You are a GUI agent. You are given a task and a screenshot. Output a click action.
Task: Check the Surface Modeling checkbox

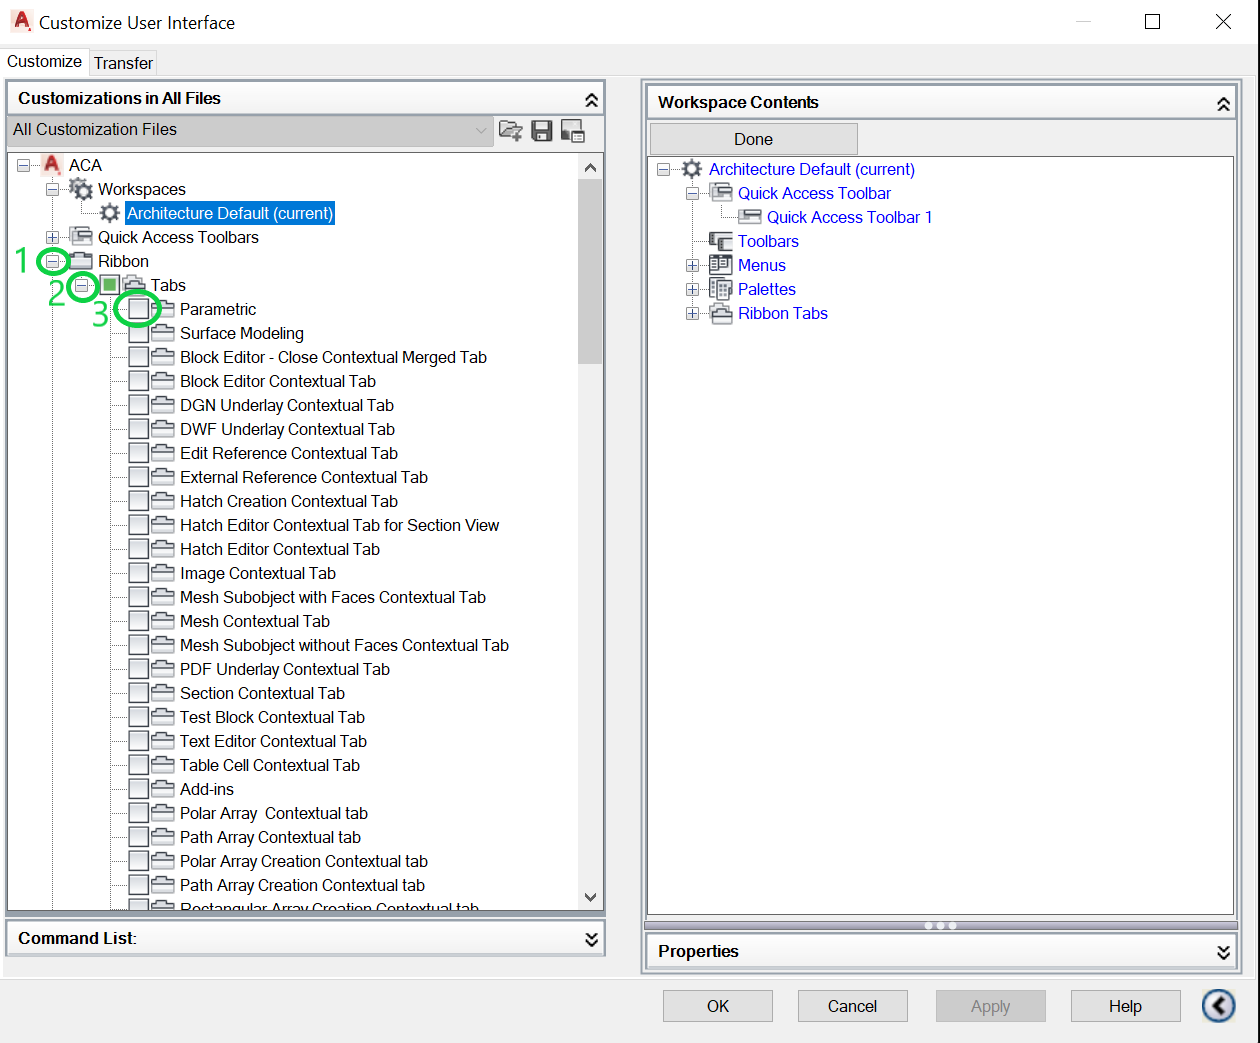(x=139, y=333)
